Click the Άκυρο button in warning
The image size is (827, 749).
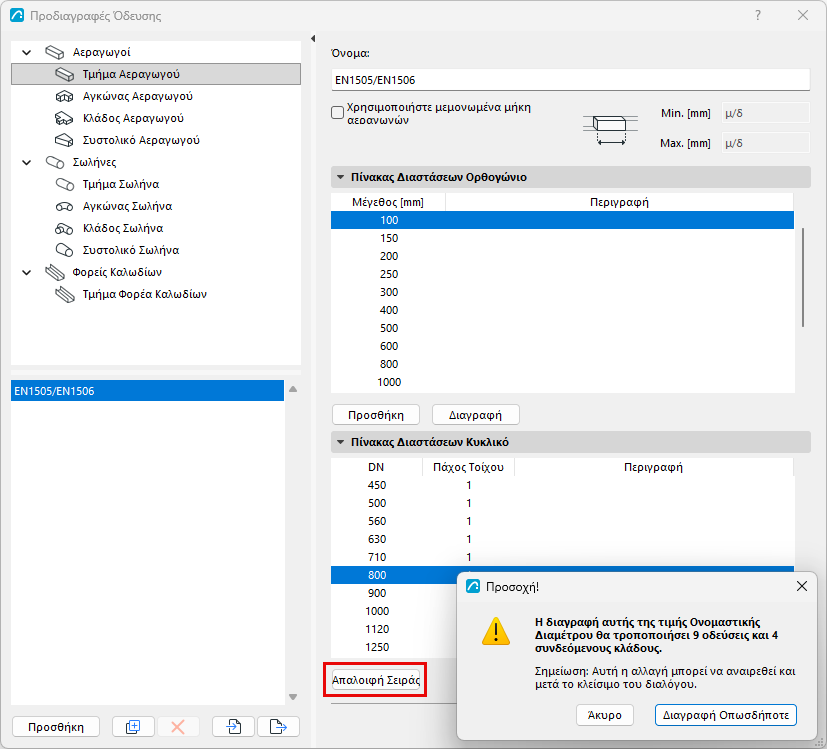tap(605, 715)
